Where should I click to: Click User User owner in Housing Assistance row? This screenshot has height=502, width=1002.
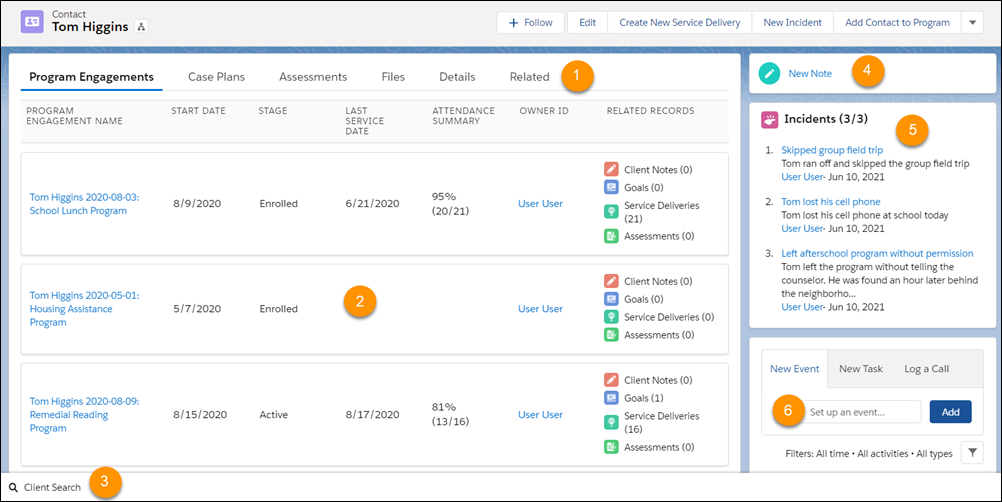[x=540, y=309]
